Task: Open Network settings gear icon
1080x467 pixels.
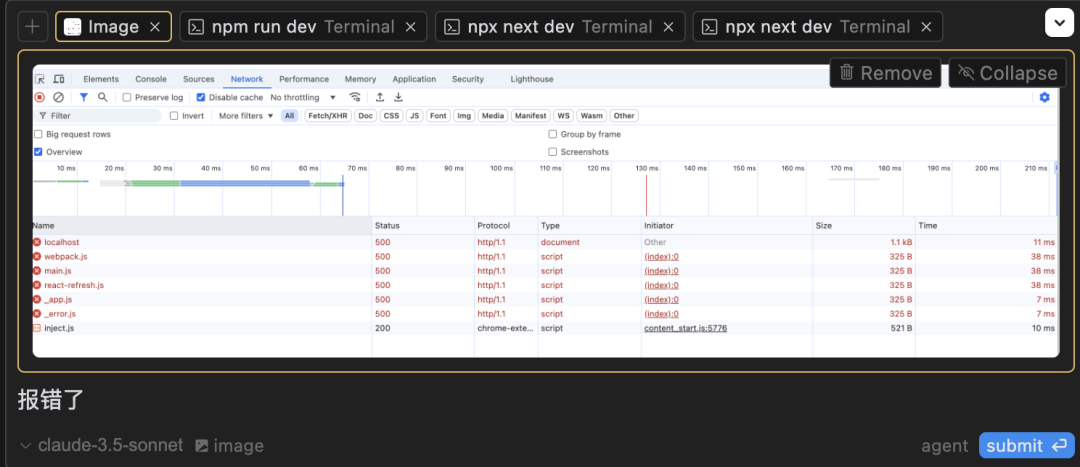Action: (x=1044, y=98)
